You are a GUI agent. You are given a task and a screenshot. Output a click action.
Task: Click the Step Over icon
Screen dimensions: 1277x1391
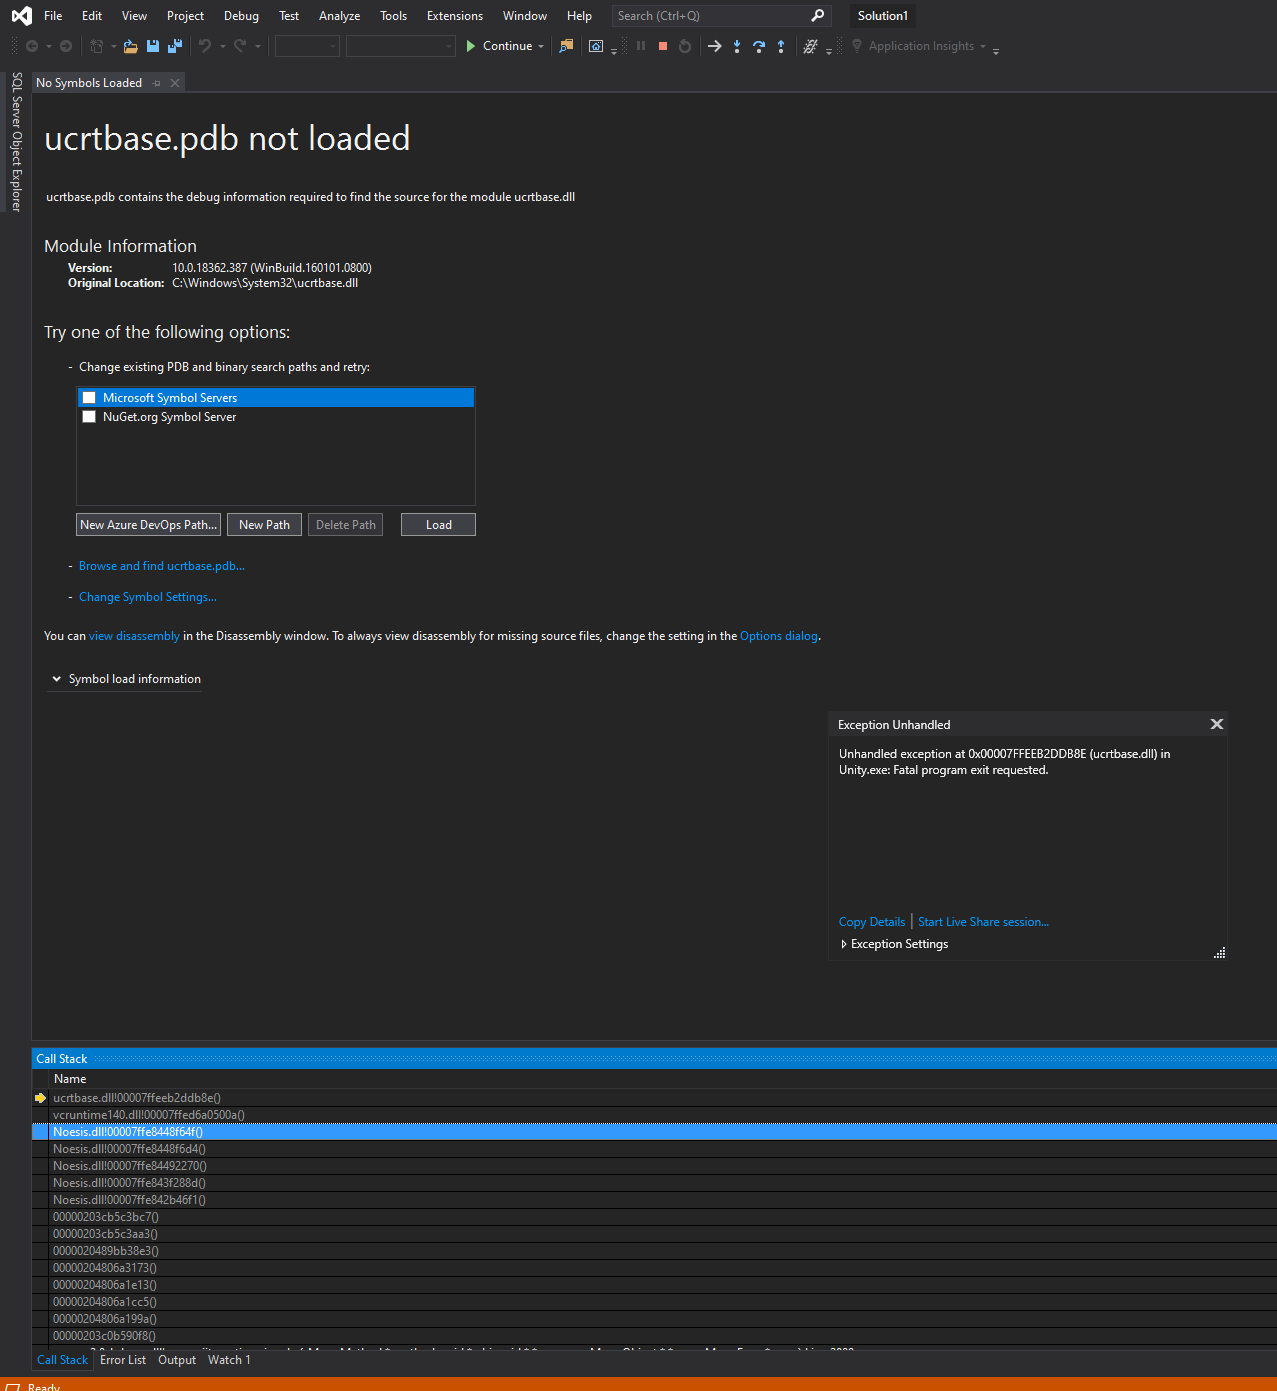pyautogui.click(x=759, y=46)
